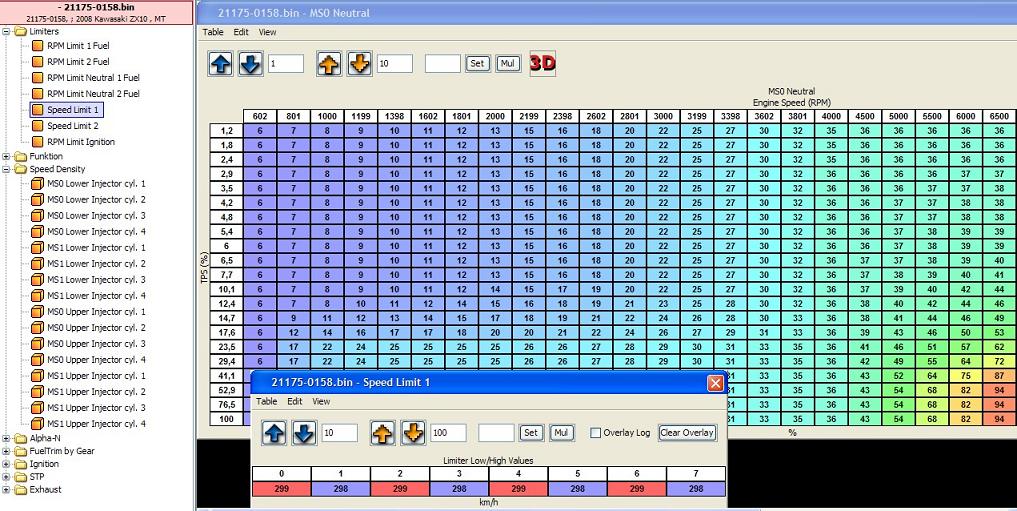Click orange up arrow in MS0 Neutral toolbar

330,63
